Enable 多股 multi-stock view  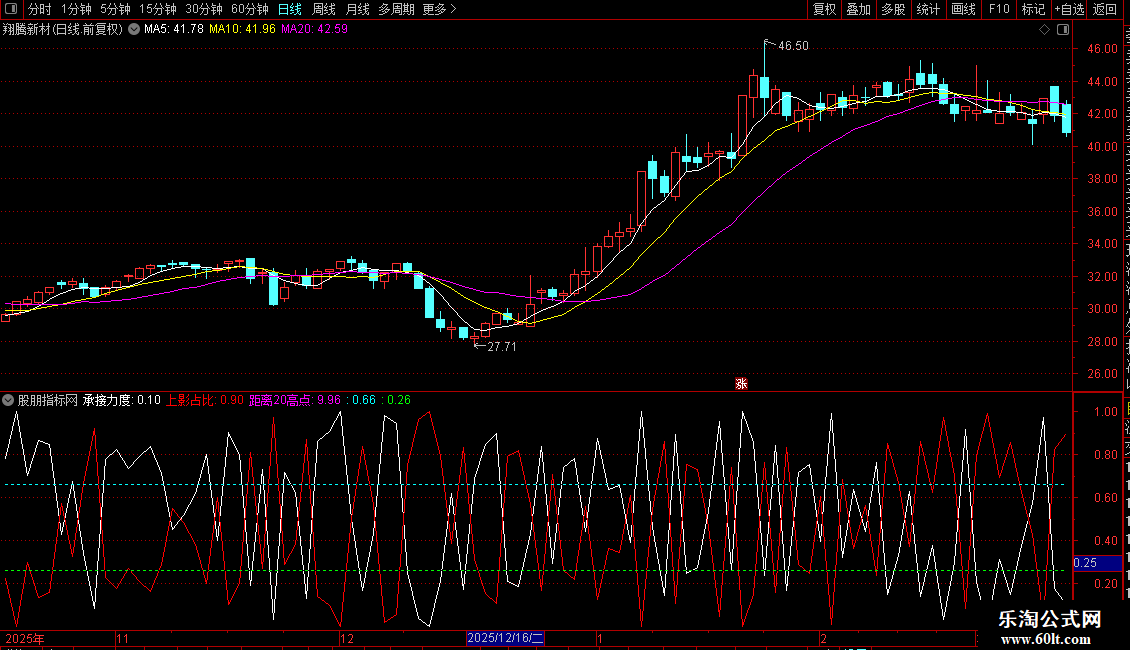(x=894, y=9)
